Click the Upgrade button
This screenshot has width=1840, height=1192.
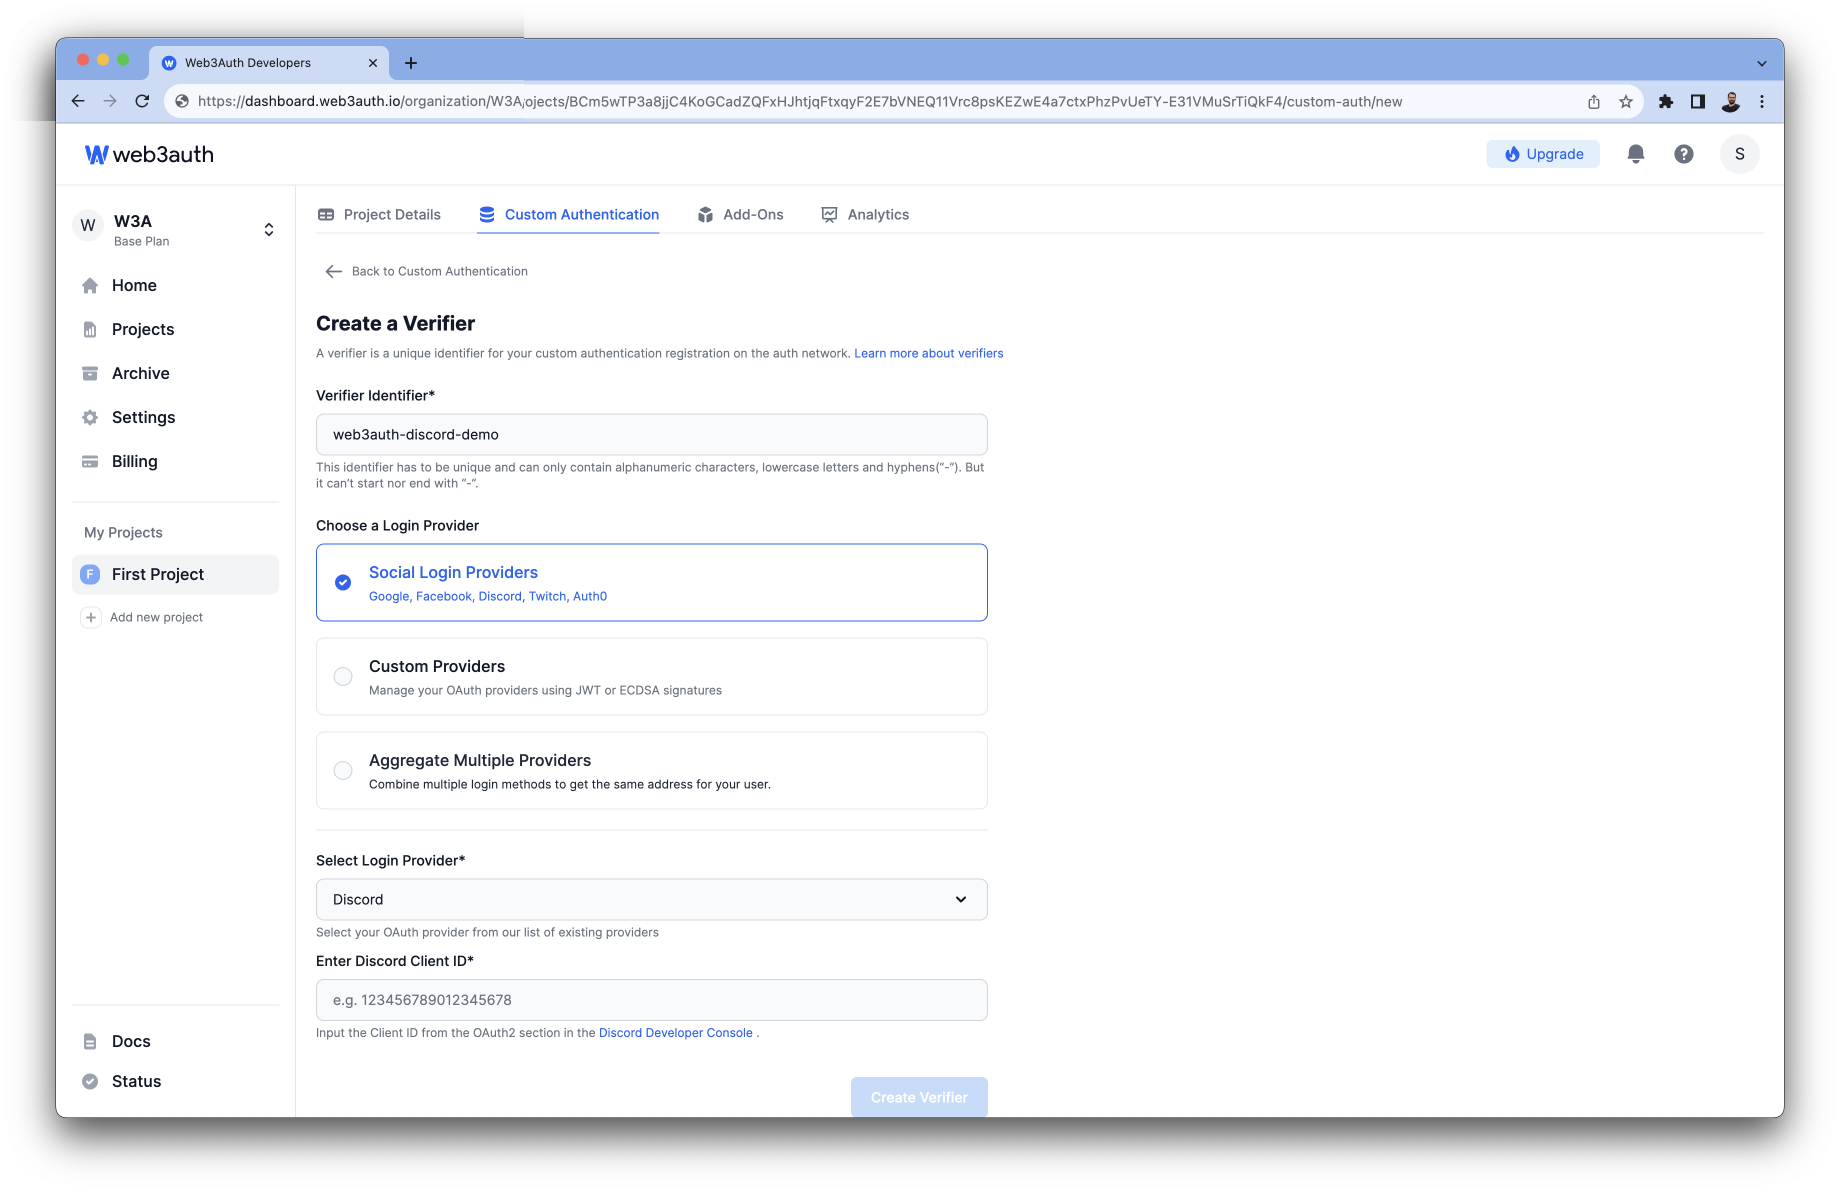[x=1543, y=154]
